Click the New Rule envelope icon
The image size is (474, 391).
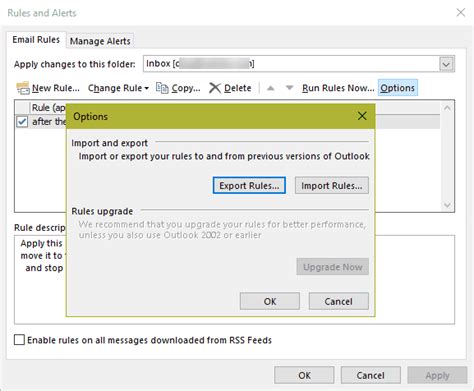pos(23,88)
